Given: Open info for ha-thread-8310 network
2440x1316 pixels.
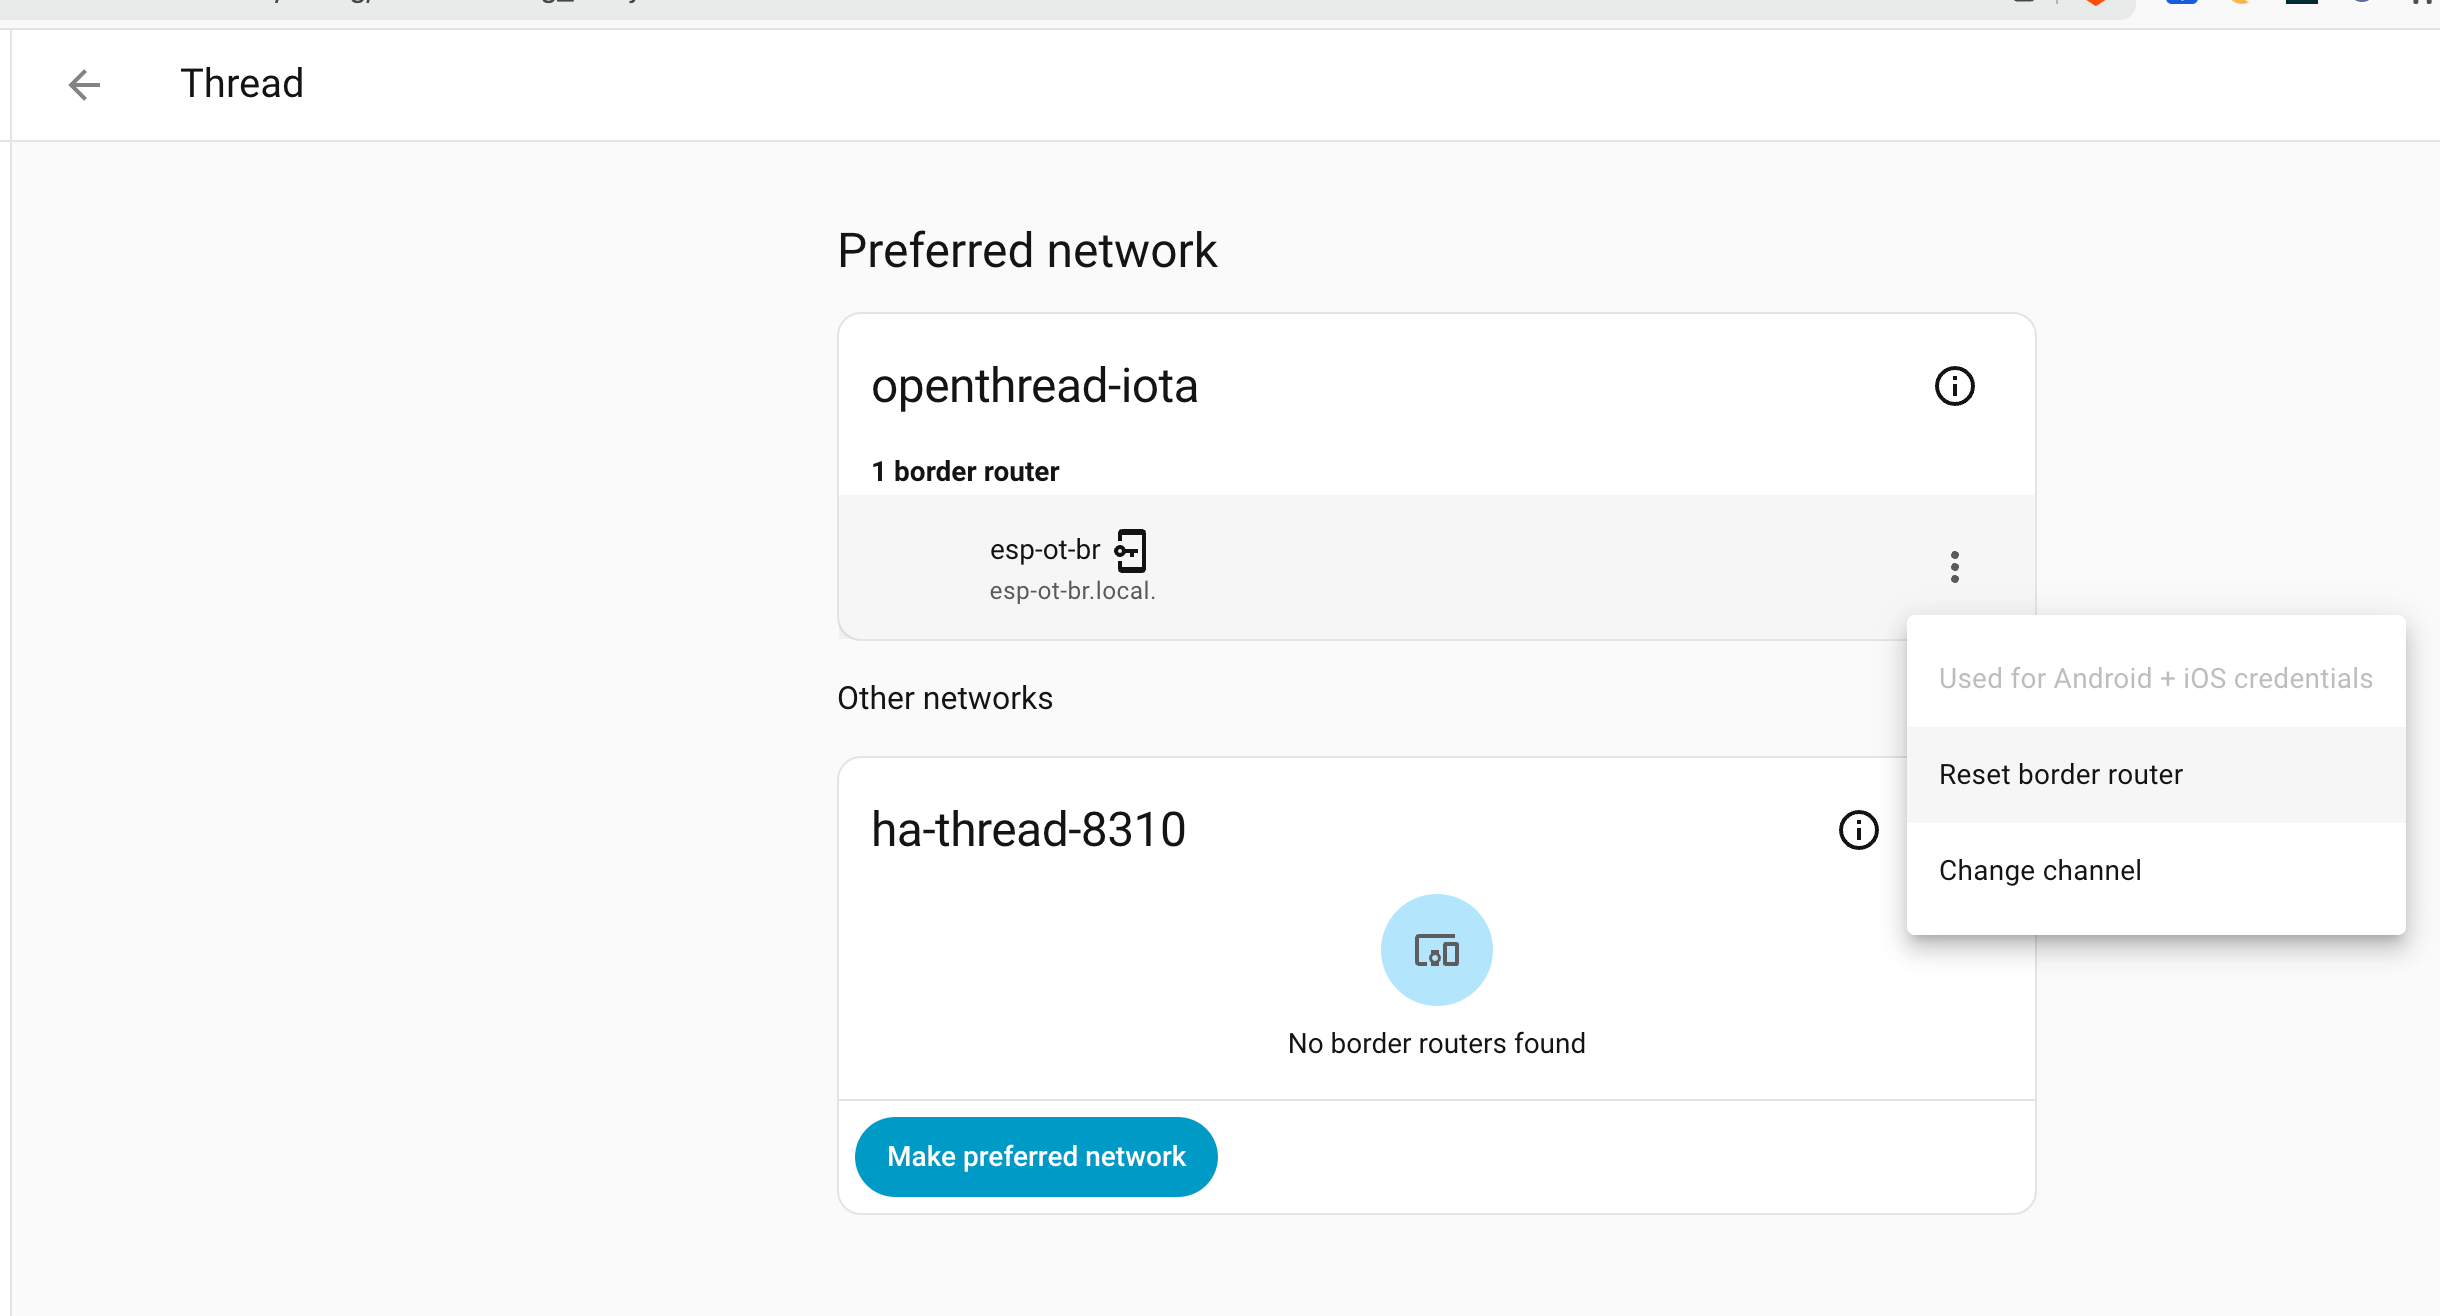Looking at the screenshot, I should pos(1858,830).
